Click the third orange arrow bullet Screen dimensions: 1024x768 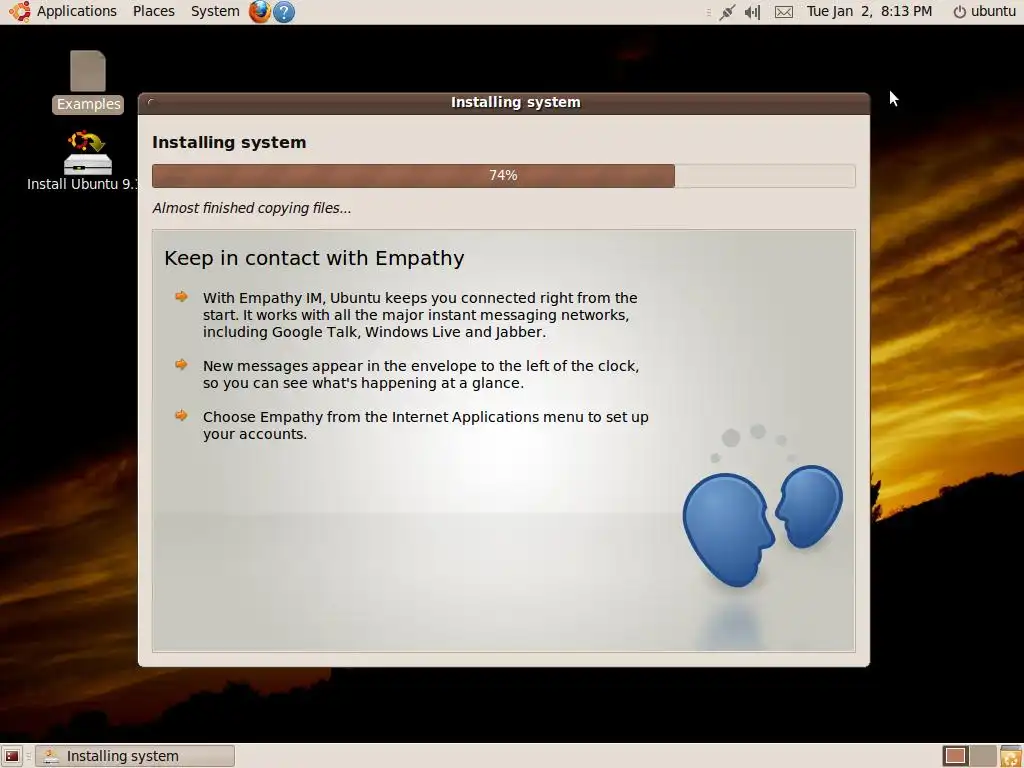click(181, 416)
